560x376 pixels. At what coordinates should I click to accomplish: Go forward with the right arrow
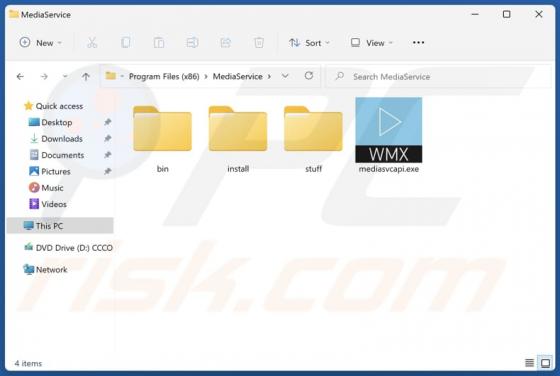click(x=44, y=76)
